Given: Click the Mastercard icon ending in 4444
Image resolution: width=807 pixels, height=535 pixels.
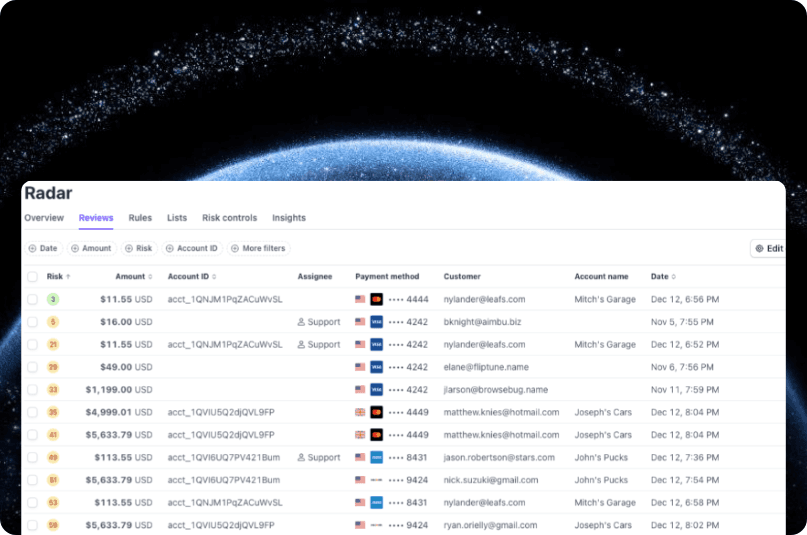Looking at the screenshot, I should (376, 299).
